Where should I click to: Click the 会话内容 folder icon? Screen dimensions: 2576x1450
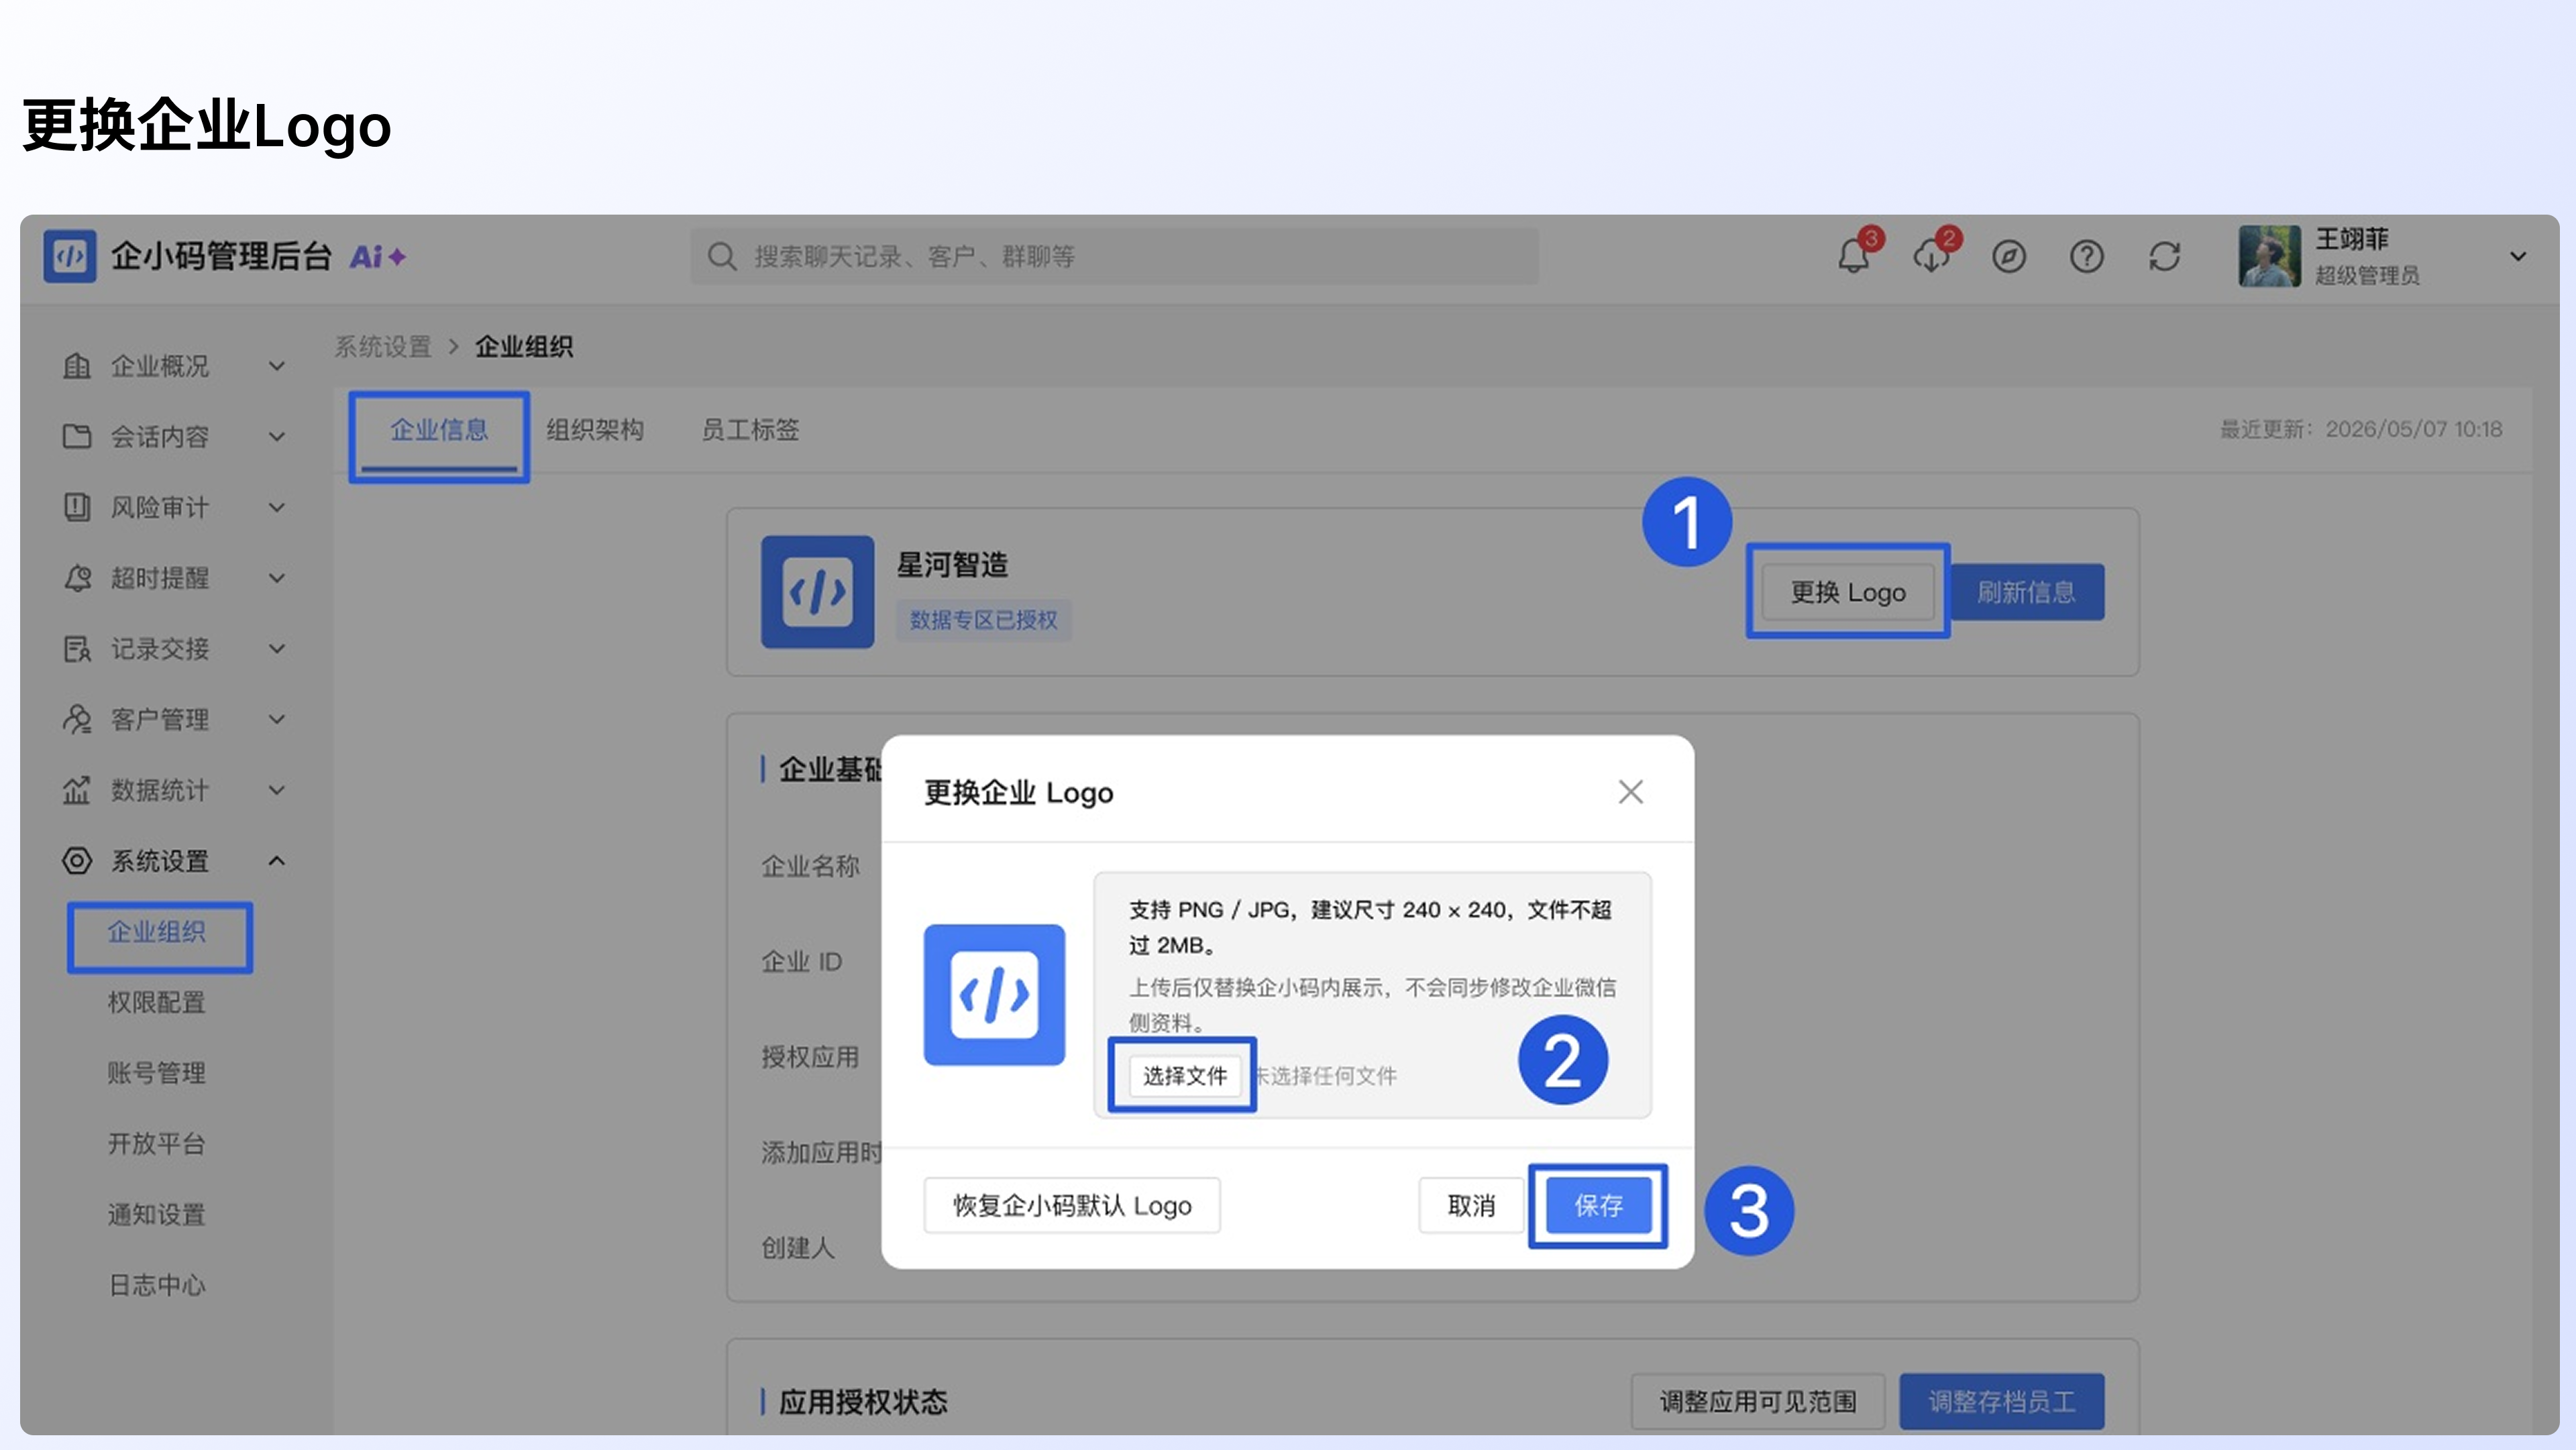point(77,437)
